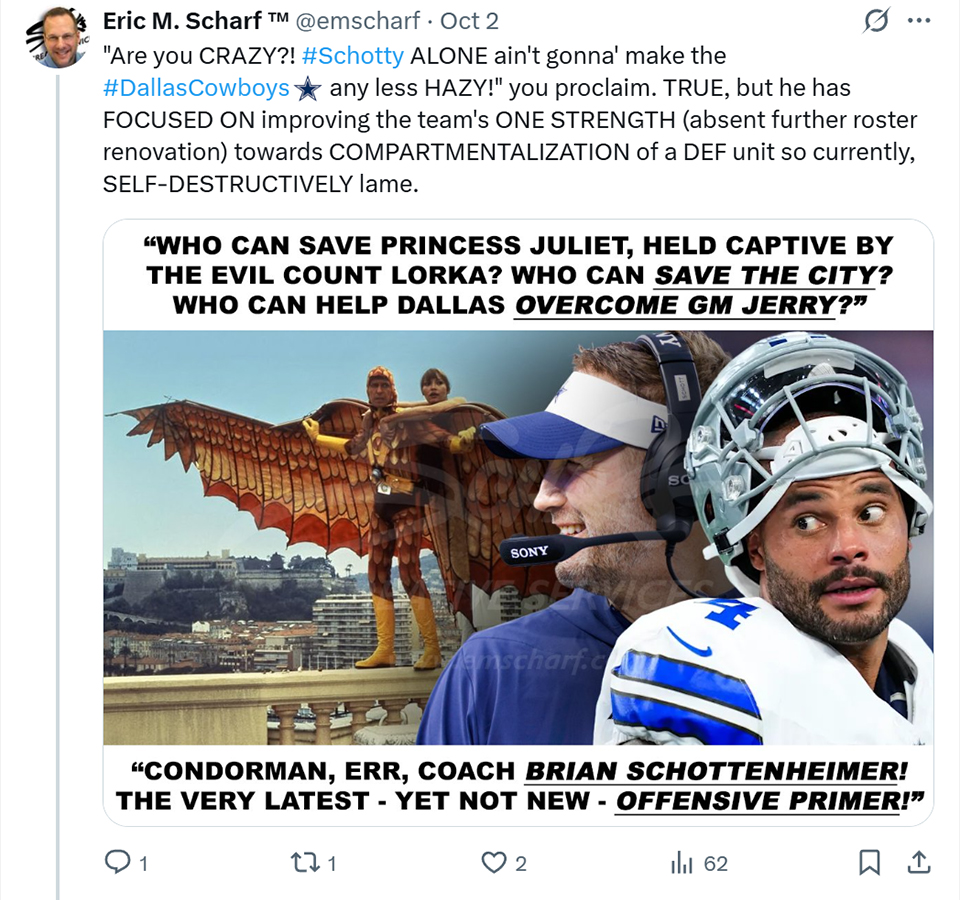Click the Grok slash-circle icon

tap(876, 21)
